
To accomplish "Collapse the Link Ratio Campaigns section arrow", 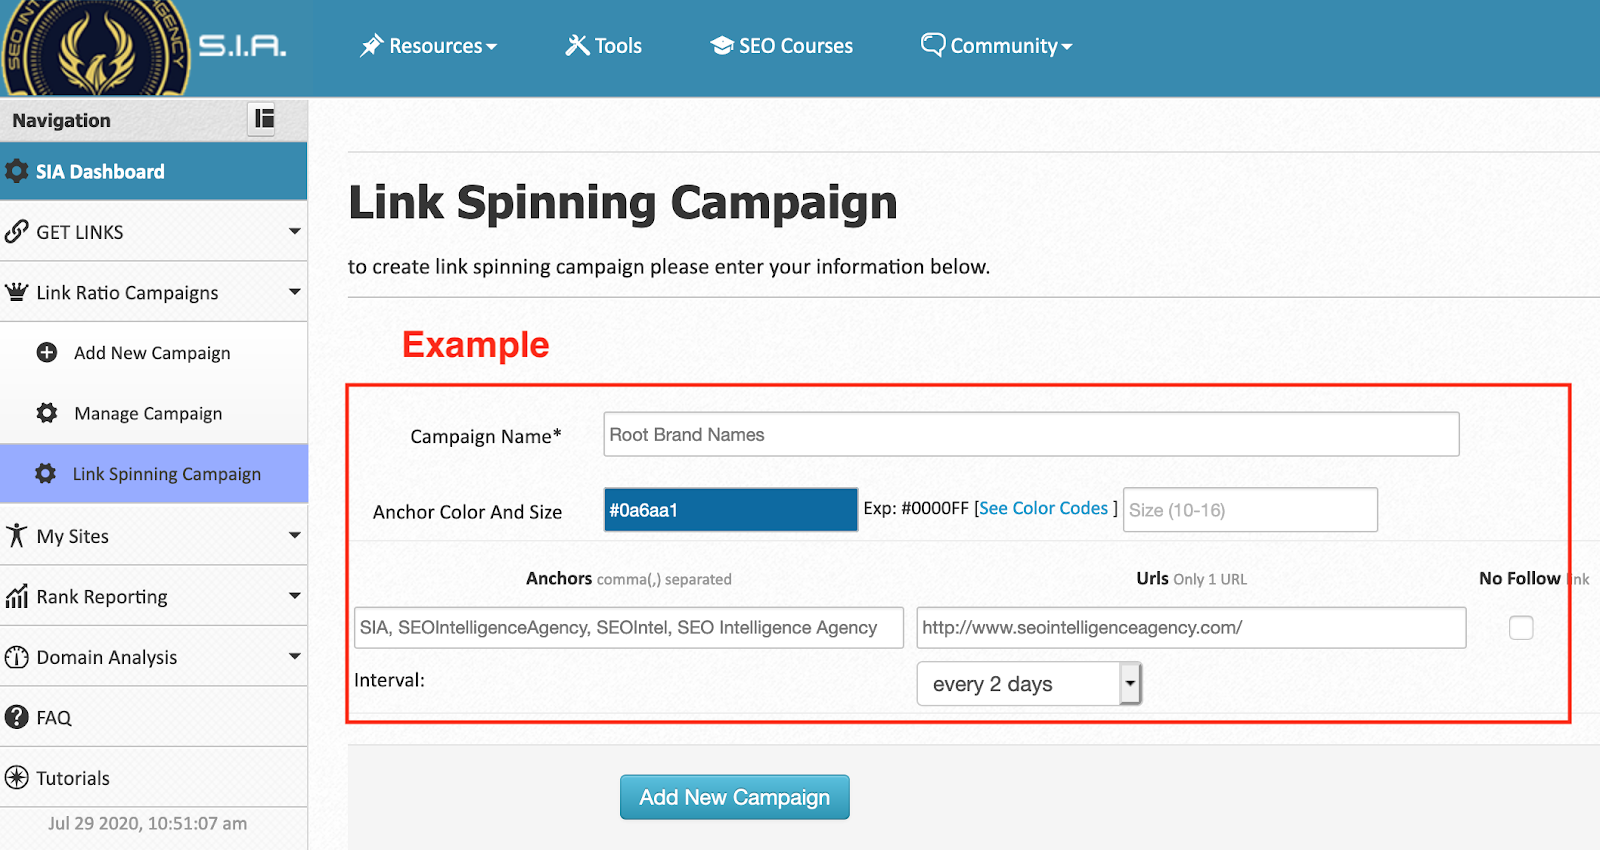I will (295, 292).
